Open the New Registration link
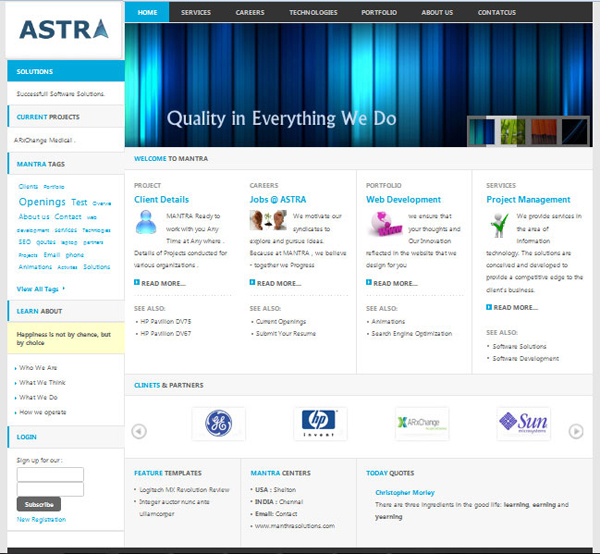600x554 pixels. [x=41, y=520]
